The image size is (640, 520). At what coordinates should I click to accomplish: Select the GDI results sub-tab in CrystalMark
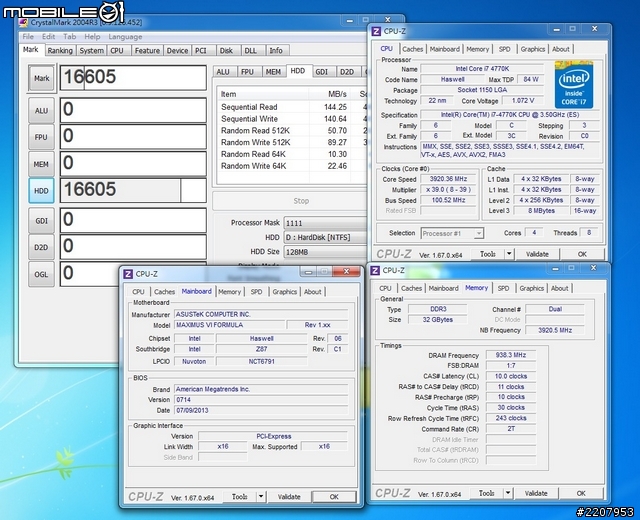click(322, 72)
